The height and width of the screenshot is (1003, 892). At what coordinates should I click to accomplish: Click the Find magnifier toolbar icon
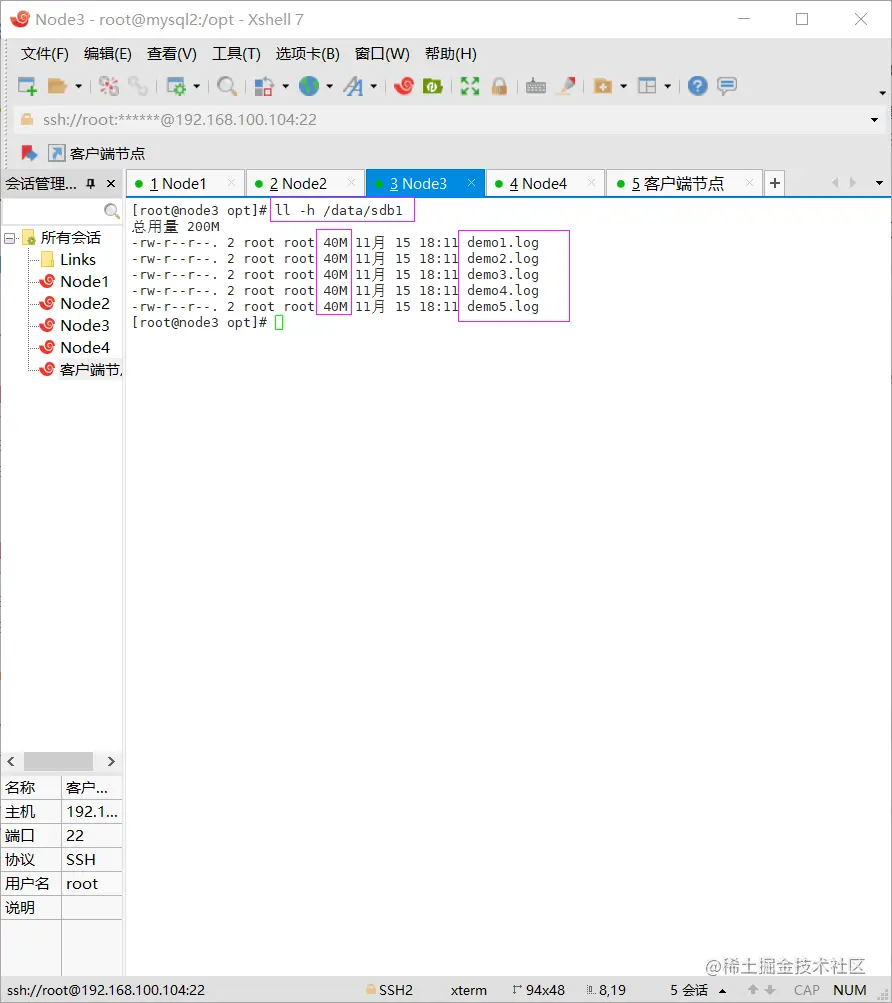pos(227,86)
